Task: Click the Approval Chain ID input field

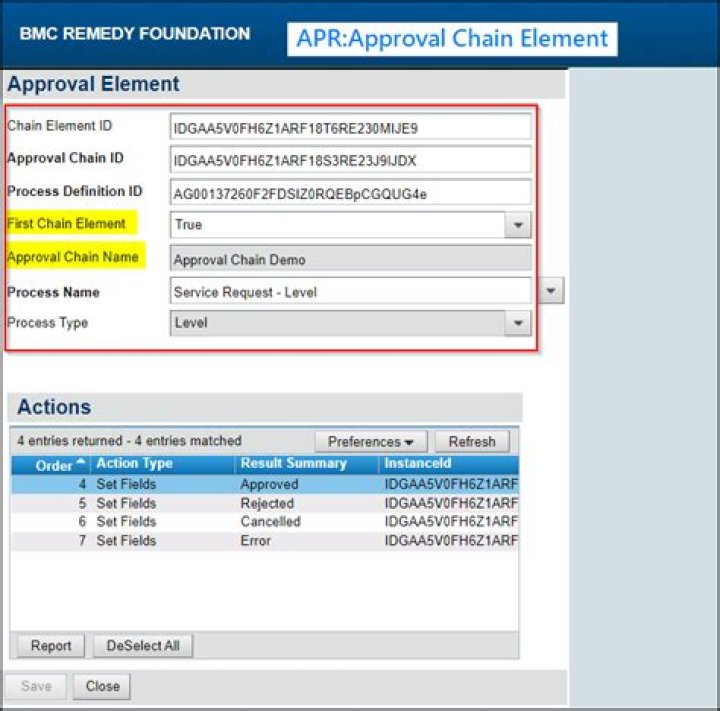Action: 350,160
